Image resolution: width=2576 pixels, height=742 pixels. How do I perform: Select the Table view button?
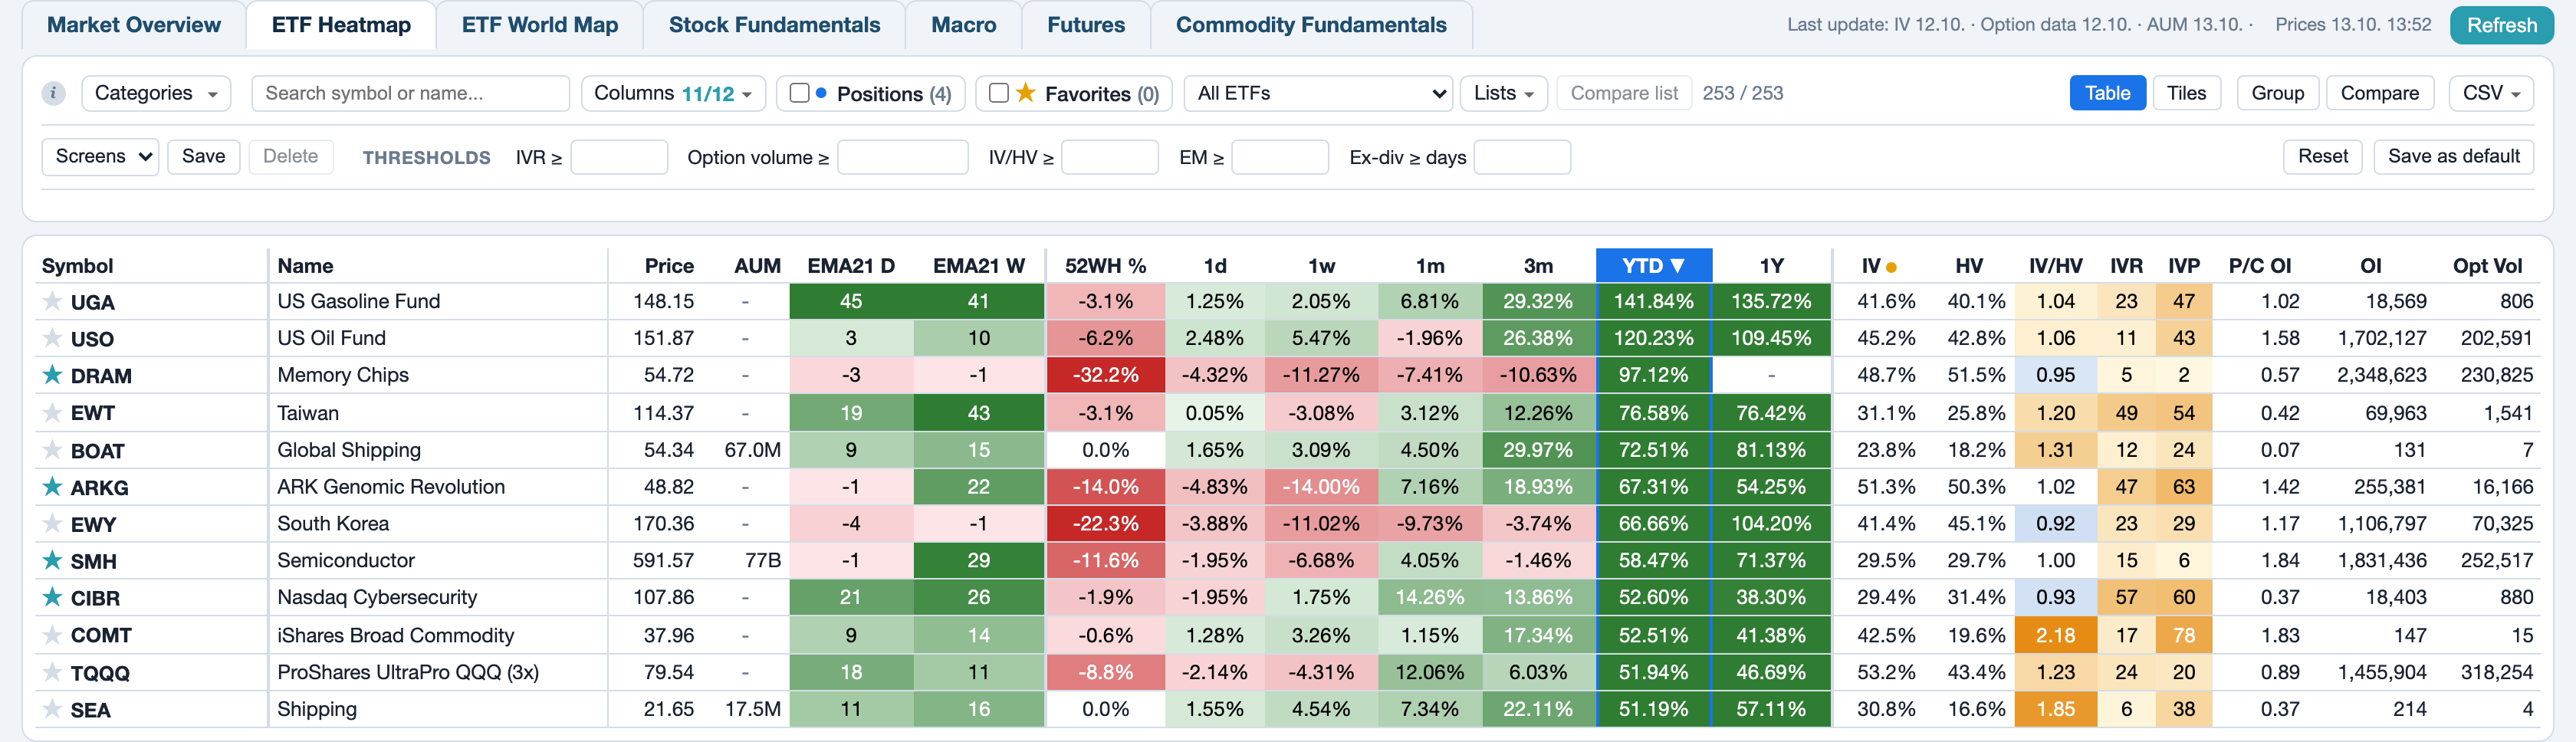point(2107,93)
